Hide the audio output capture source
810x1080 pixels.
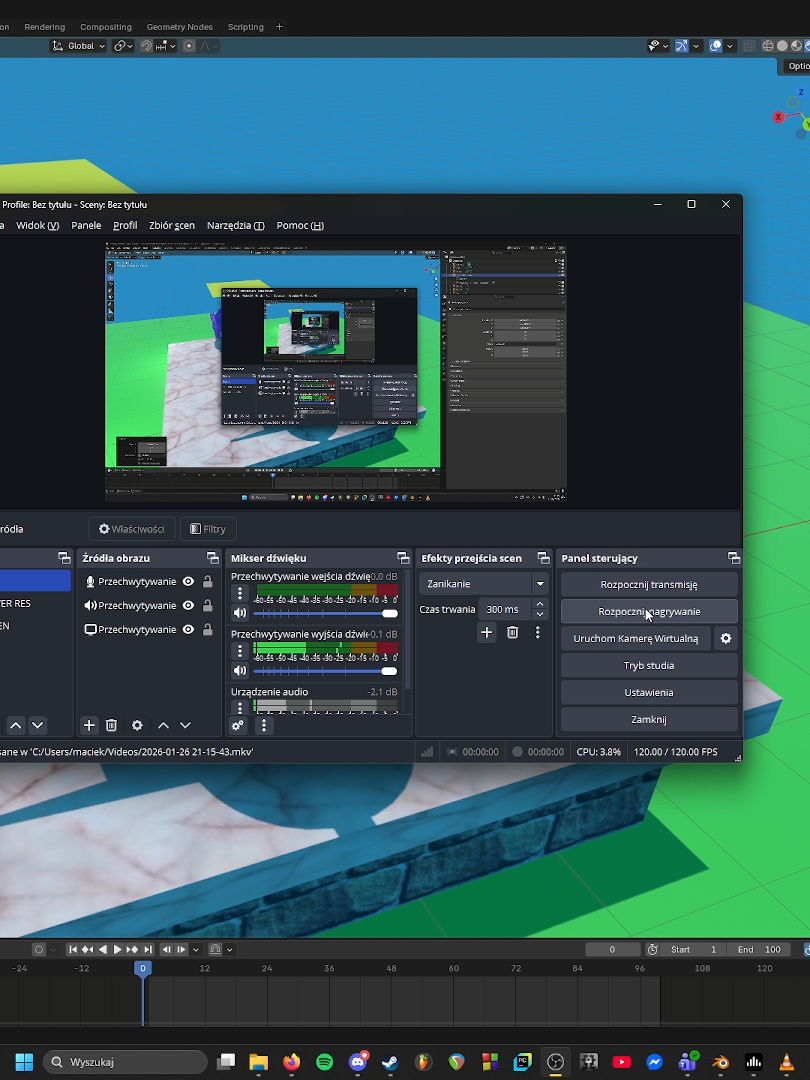[188, 605]
